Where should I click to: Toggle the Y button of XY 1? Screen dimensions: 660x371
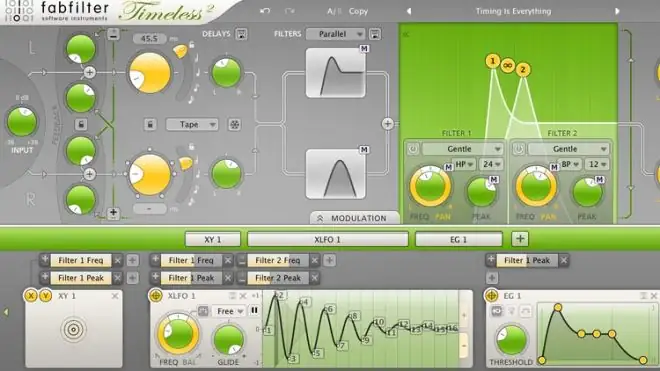coord(45,296)
